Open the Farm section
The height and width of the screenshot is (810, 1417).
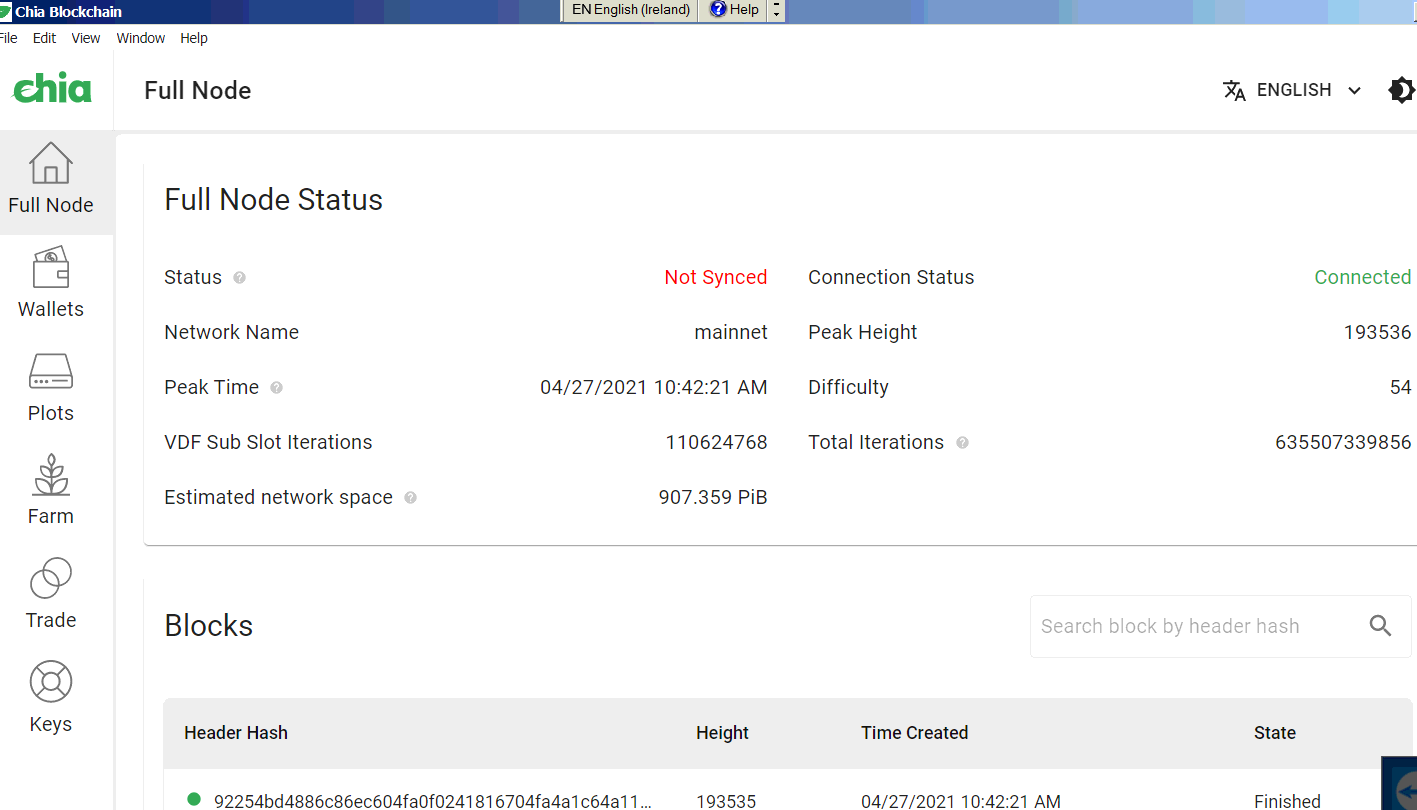[x=51, y=491]
